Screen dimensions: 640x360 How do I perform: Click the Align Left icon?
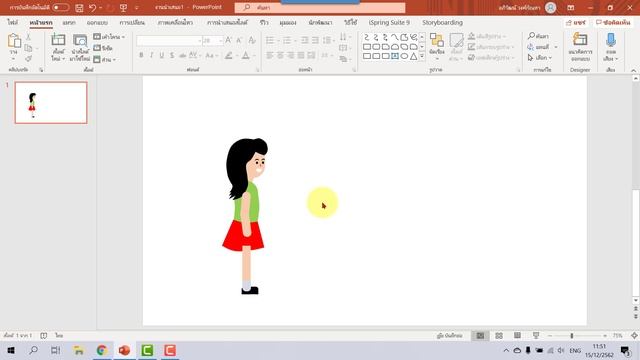coord(270,55)
